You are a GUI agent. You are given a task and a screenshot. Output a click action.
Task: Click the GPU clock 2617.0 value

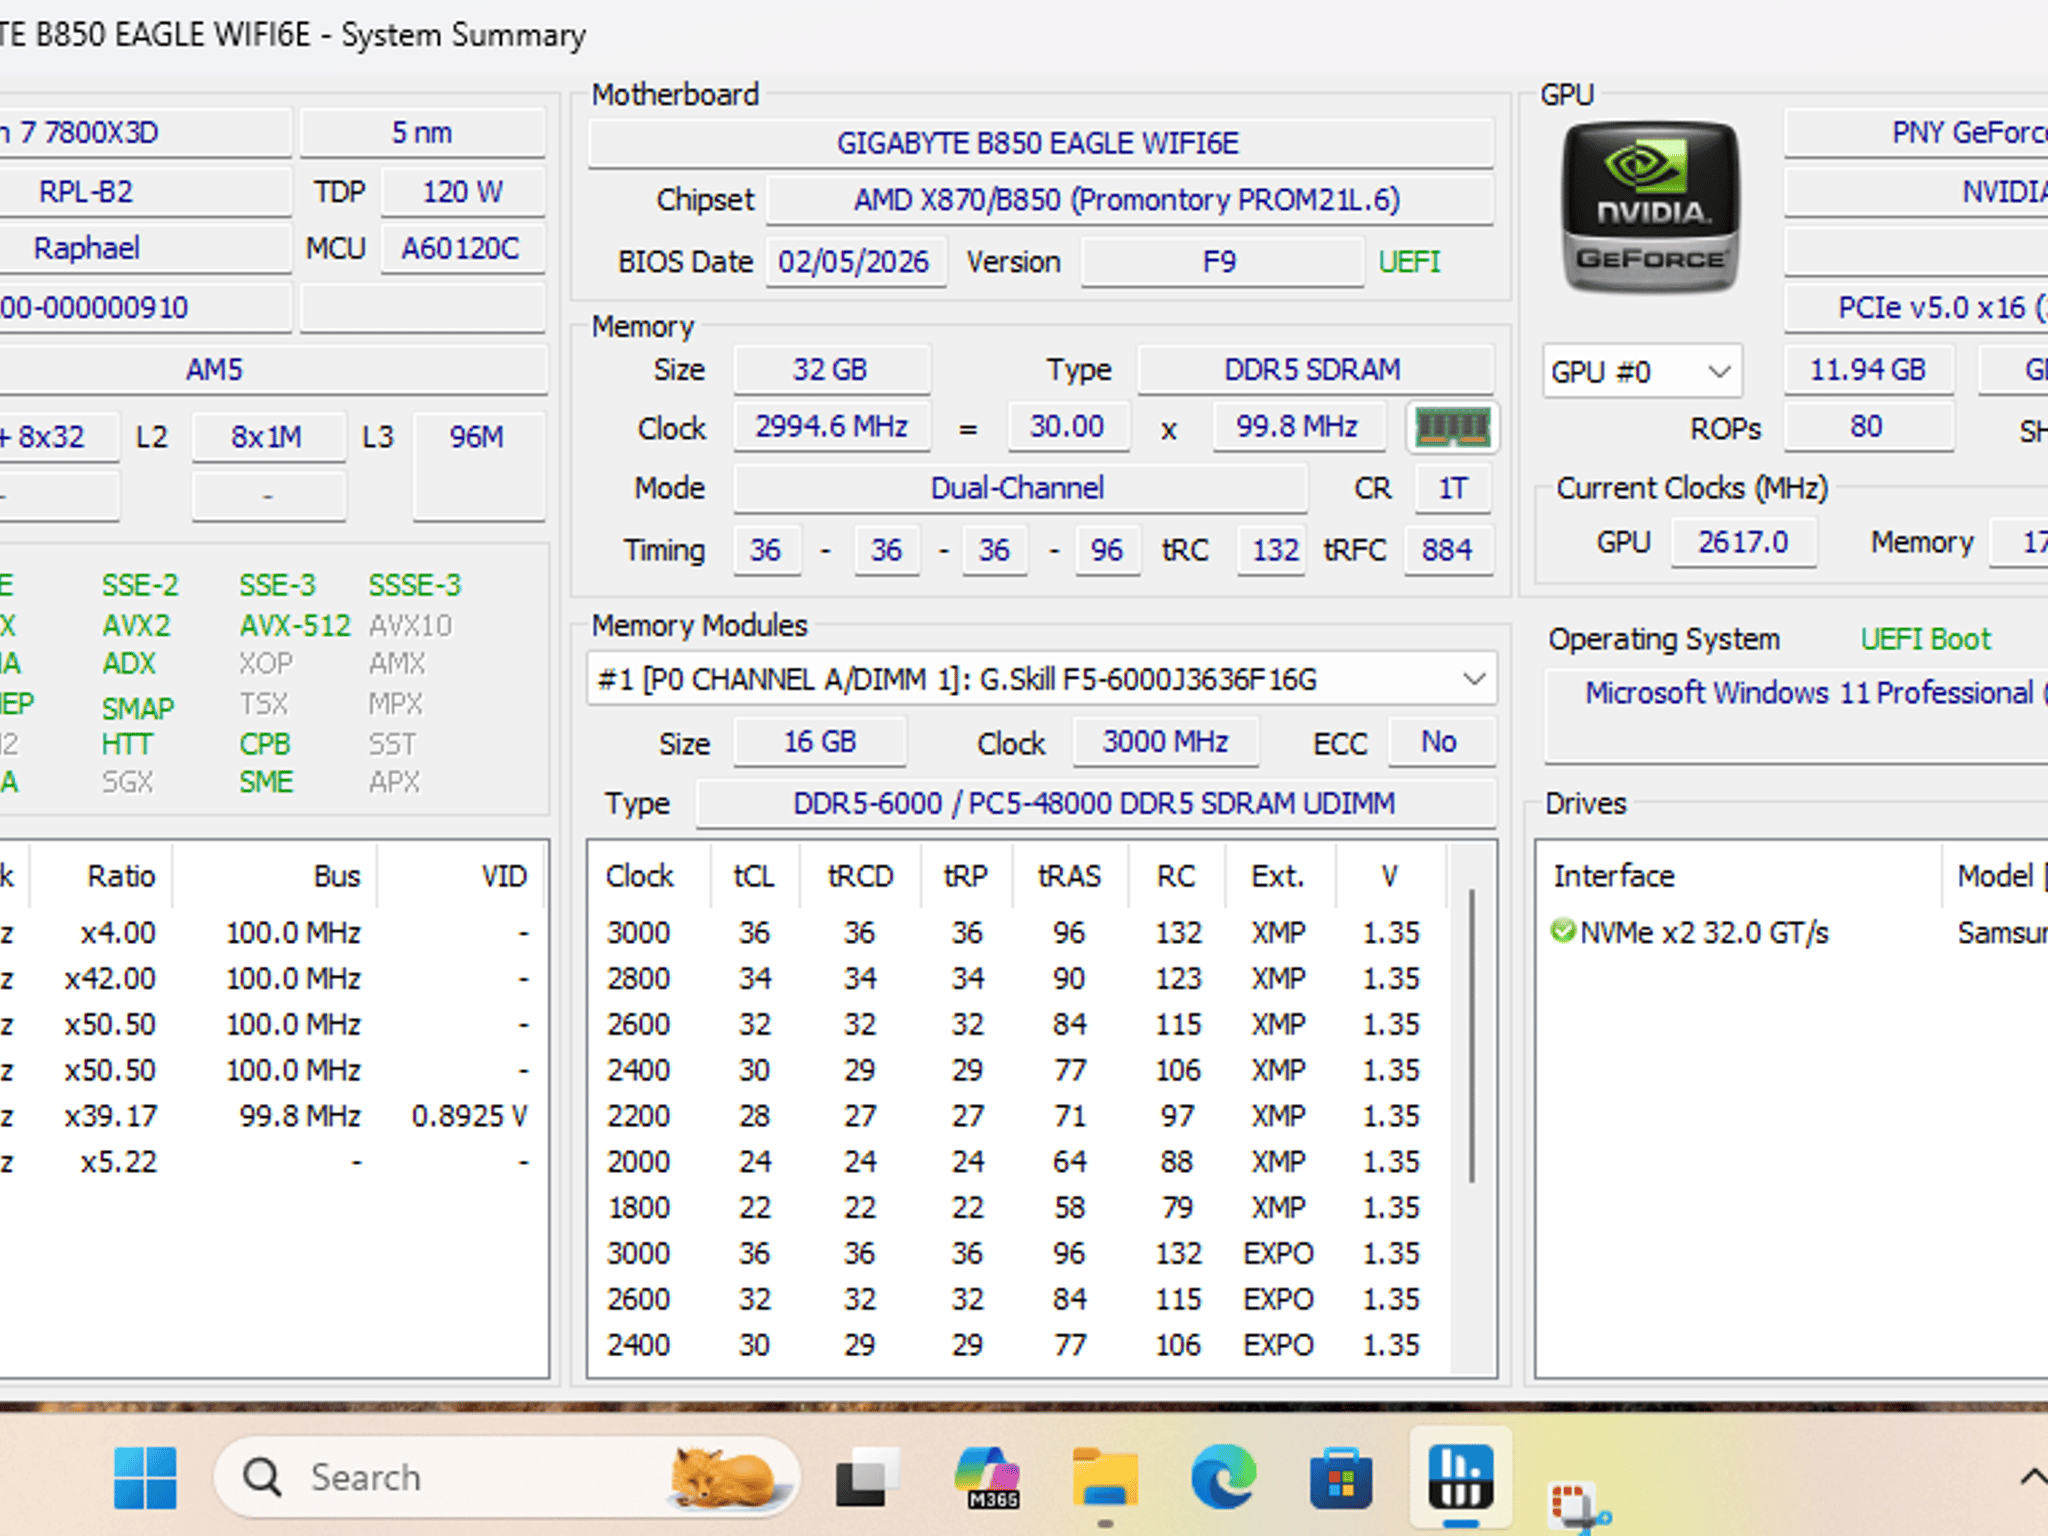(1743, 542)
